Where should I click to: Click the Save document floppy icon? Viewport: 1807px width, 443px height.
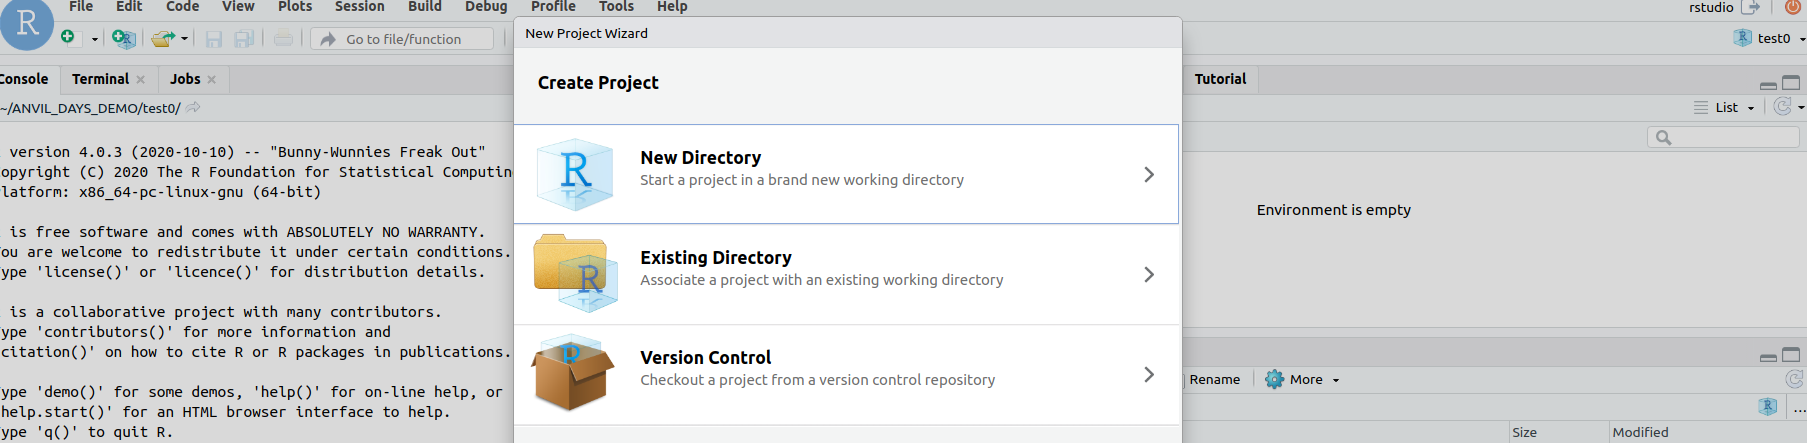214,39
